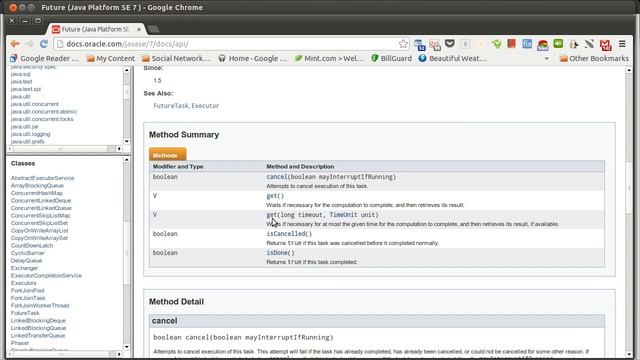Open the AbstractExecutorService class link
The image size is (640, 360).
[42, 178]
